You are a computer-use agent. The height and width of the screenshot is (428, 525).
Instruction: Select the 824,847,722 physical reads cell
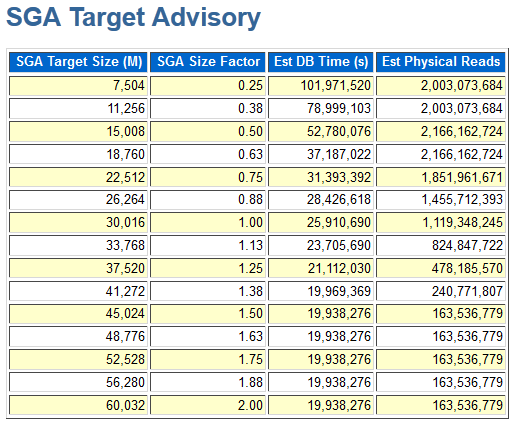pyautogui.click(x=441, y=245)
